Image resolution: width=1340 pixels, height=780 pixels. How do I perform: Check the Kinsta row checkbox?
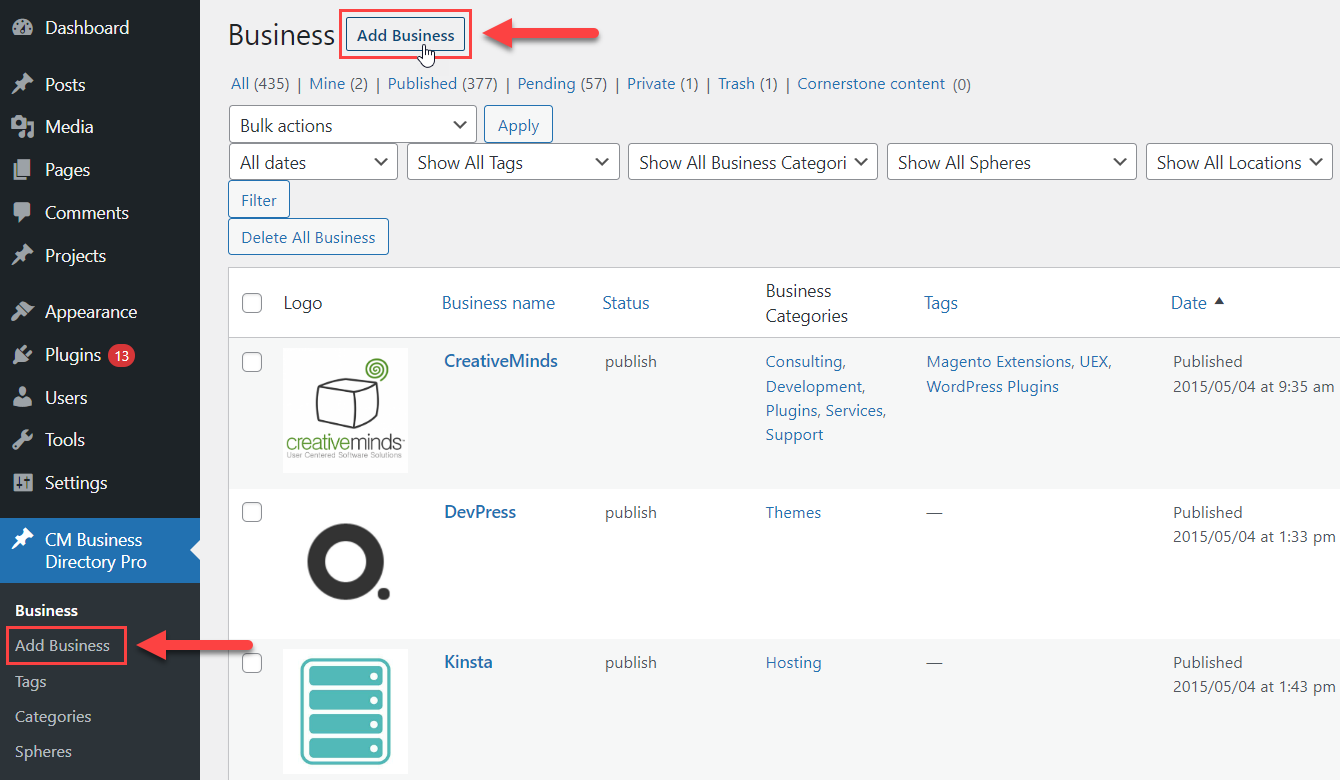(252, 662)
